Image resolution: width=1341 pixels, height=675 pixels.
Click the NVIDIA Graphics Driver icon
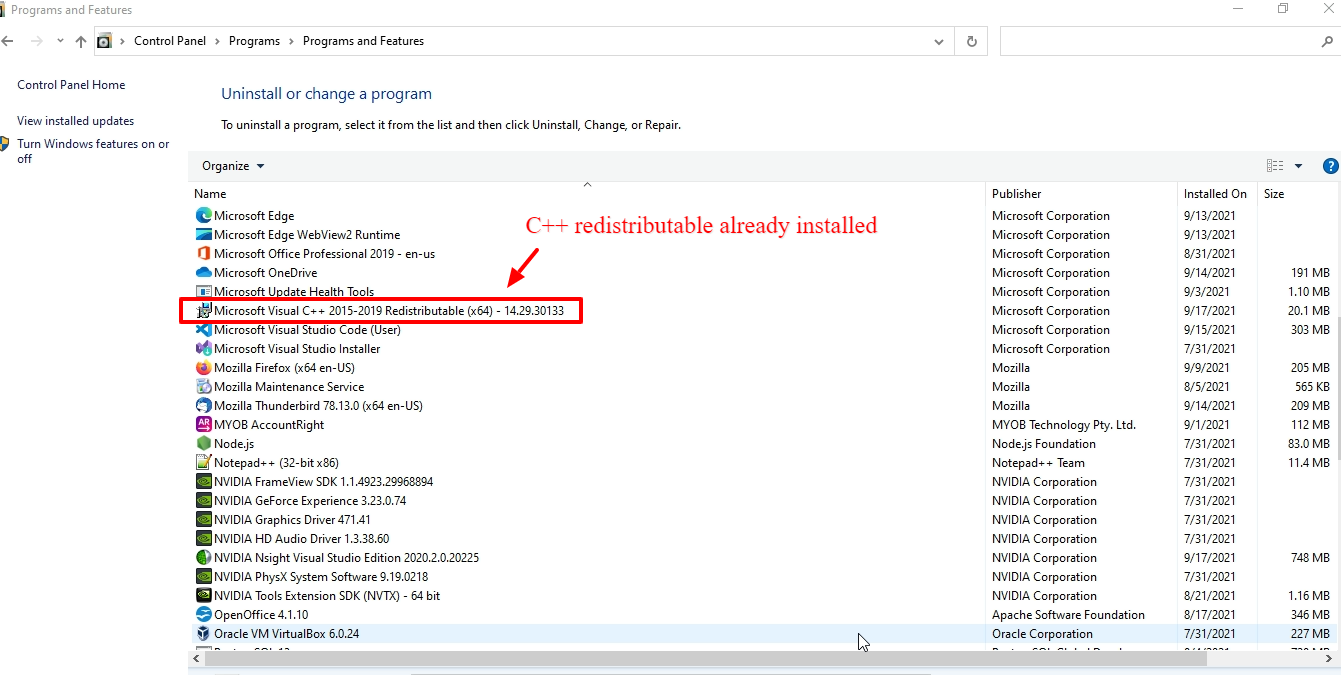point(204,519)
